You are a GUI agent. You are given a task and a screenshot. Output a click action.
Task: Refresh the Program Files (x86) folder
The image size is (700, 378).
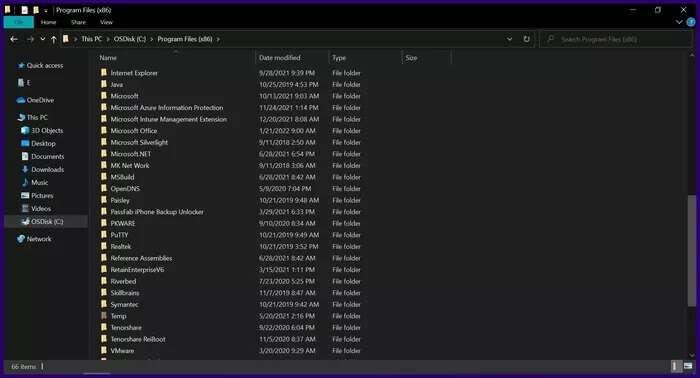[x=526, y=39]
